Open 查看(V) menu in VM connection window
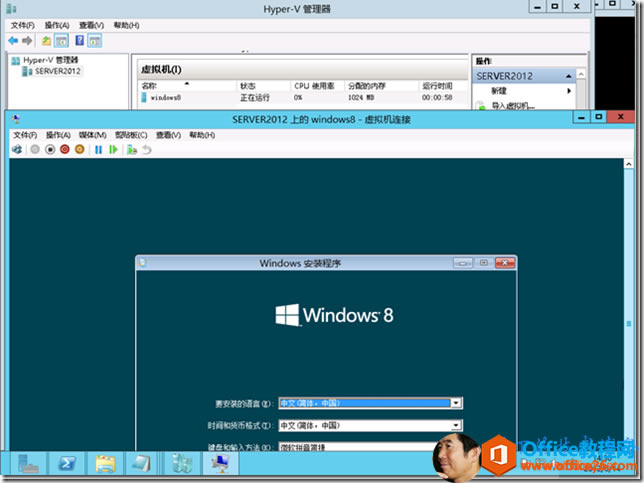The height and width of the screenshot is (483, 644). tap(168, 135)
